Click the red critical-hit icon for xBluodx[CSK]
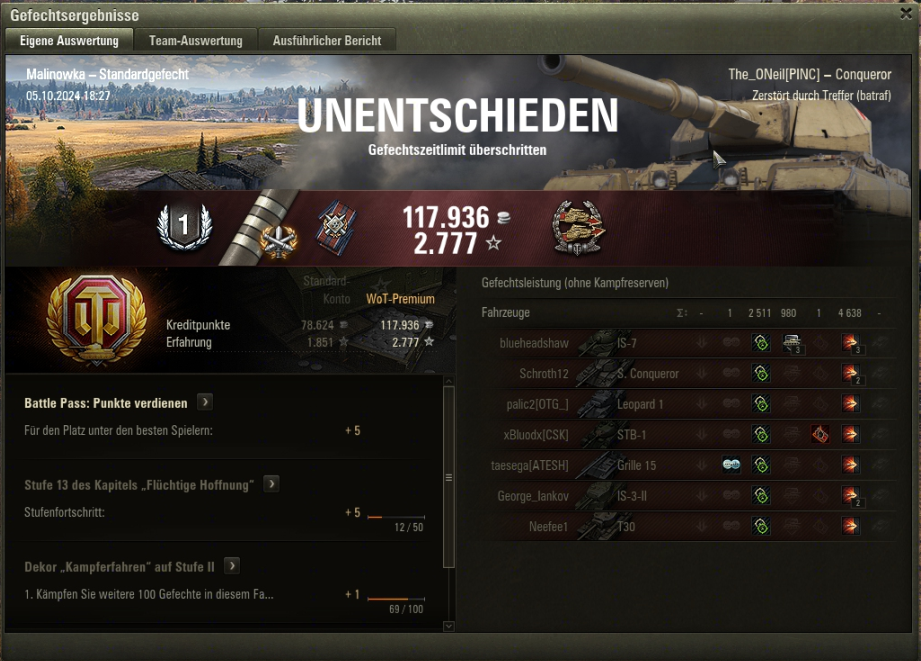Screen dimensions: 921x661 (820, 435)
